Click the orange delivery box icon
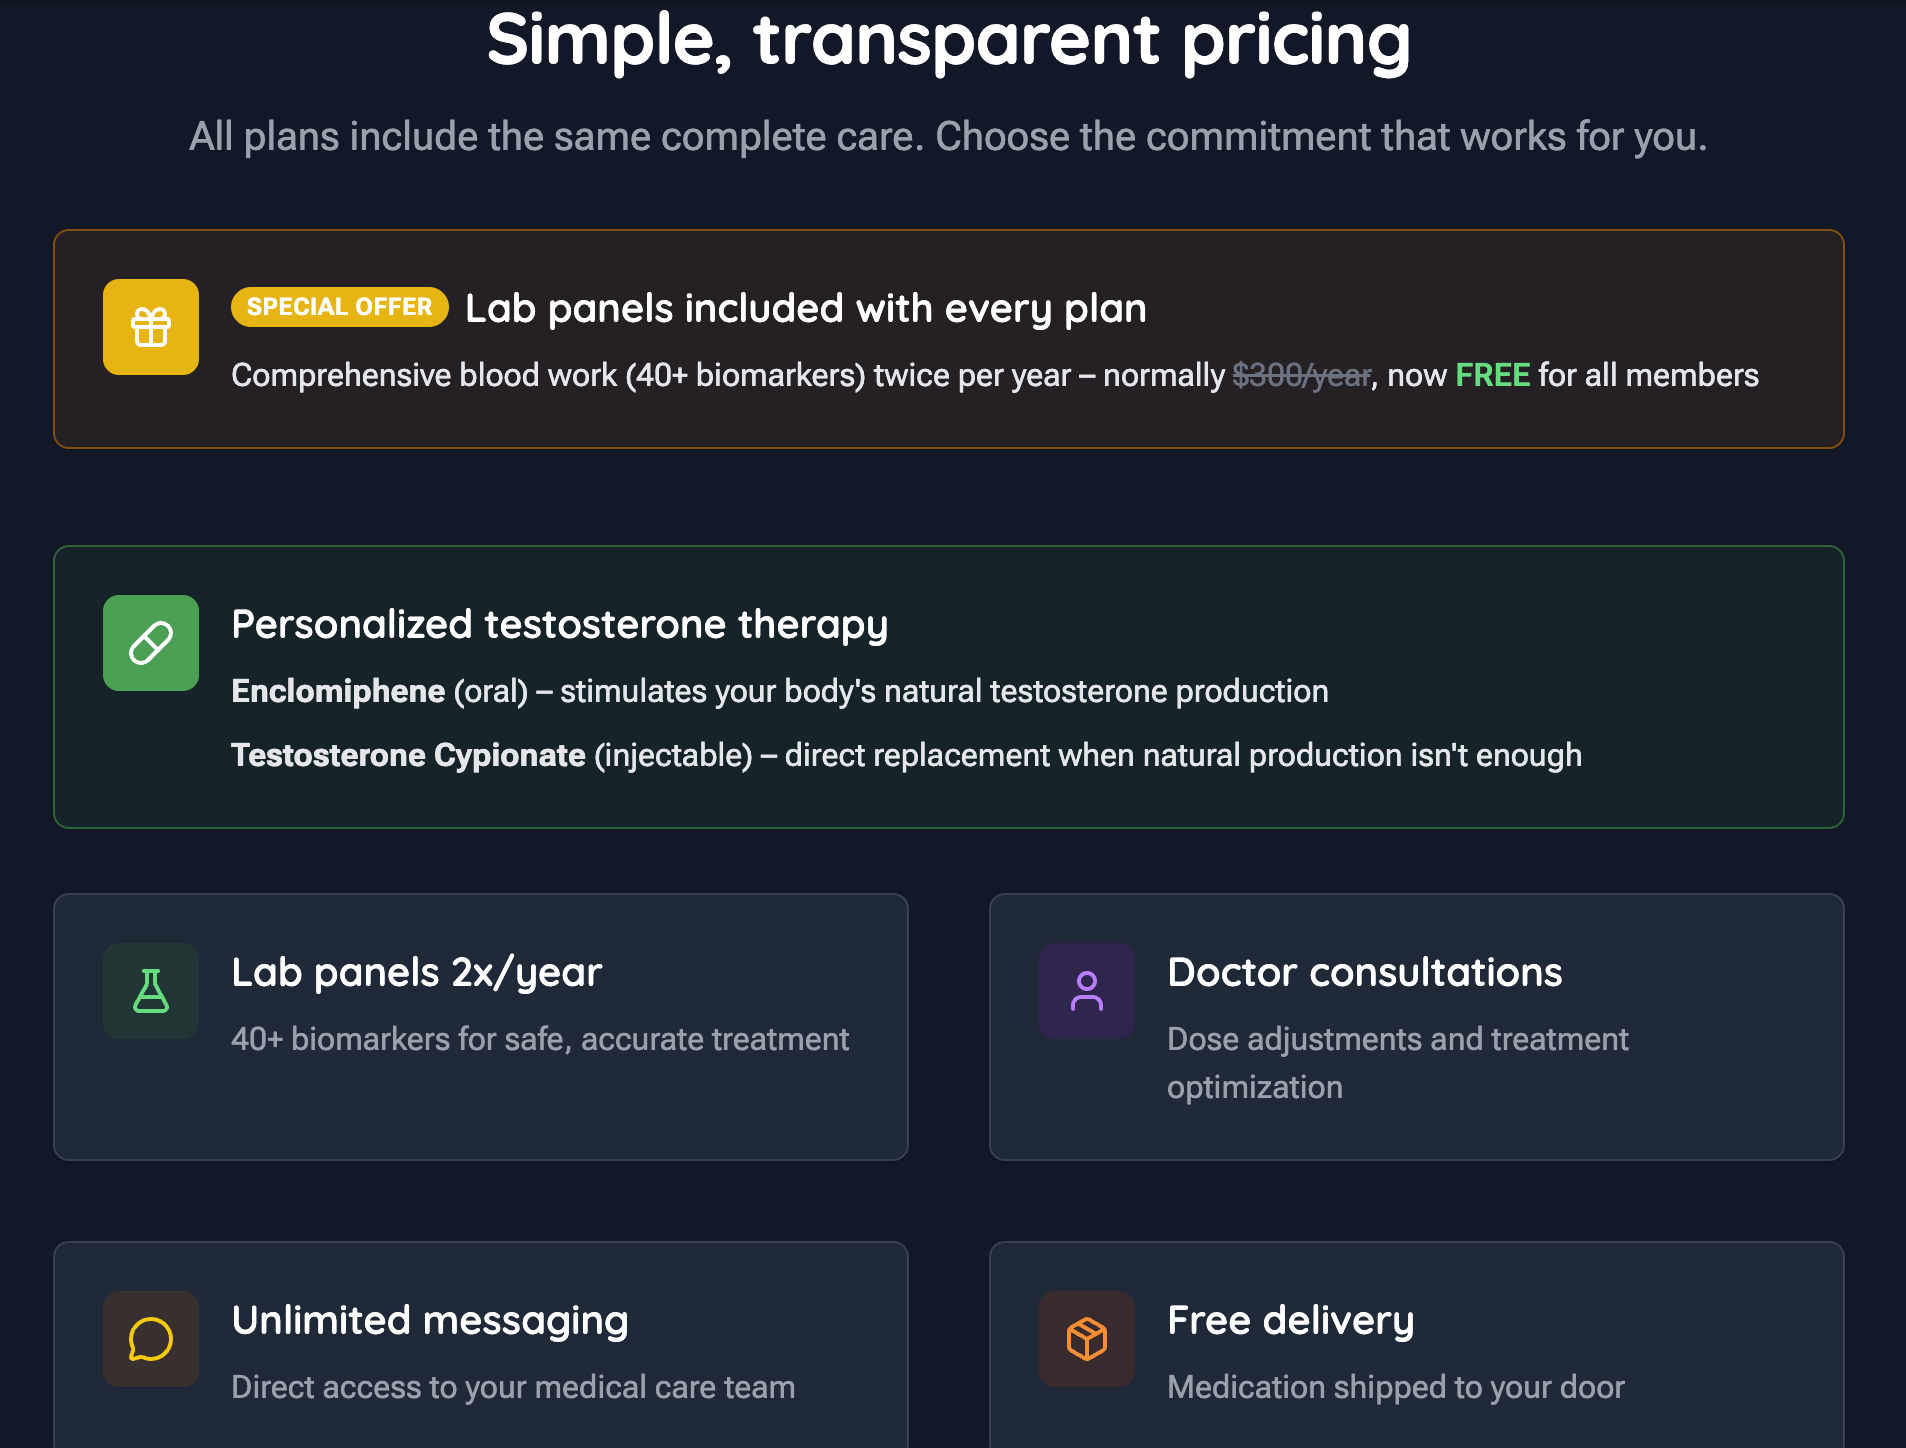1906x1448 pixels. 1087,1339
